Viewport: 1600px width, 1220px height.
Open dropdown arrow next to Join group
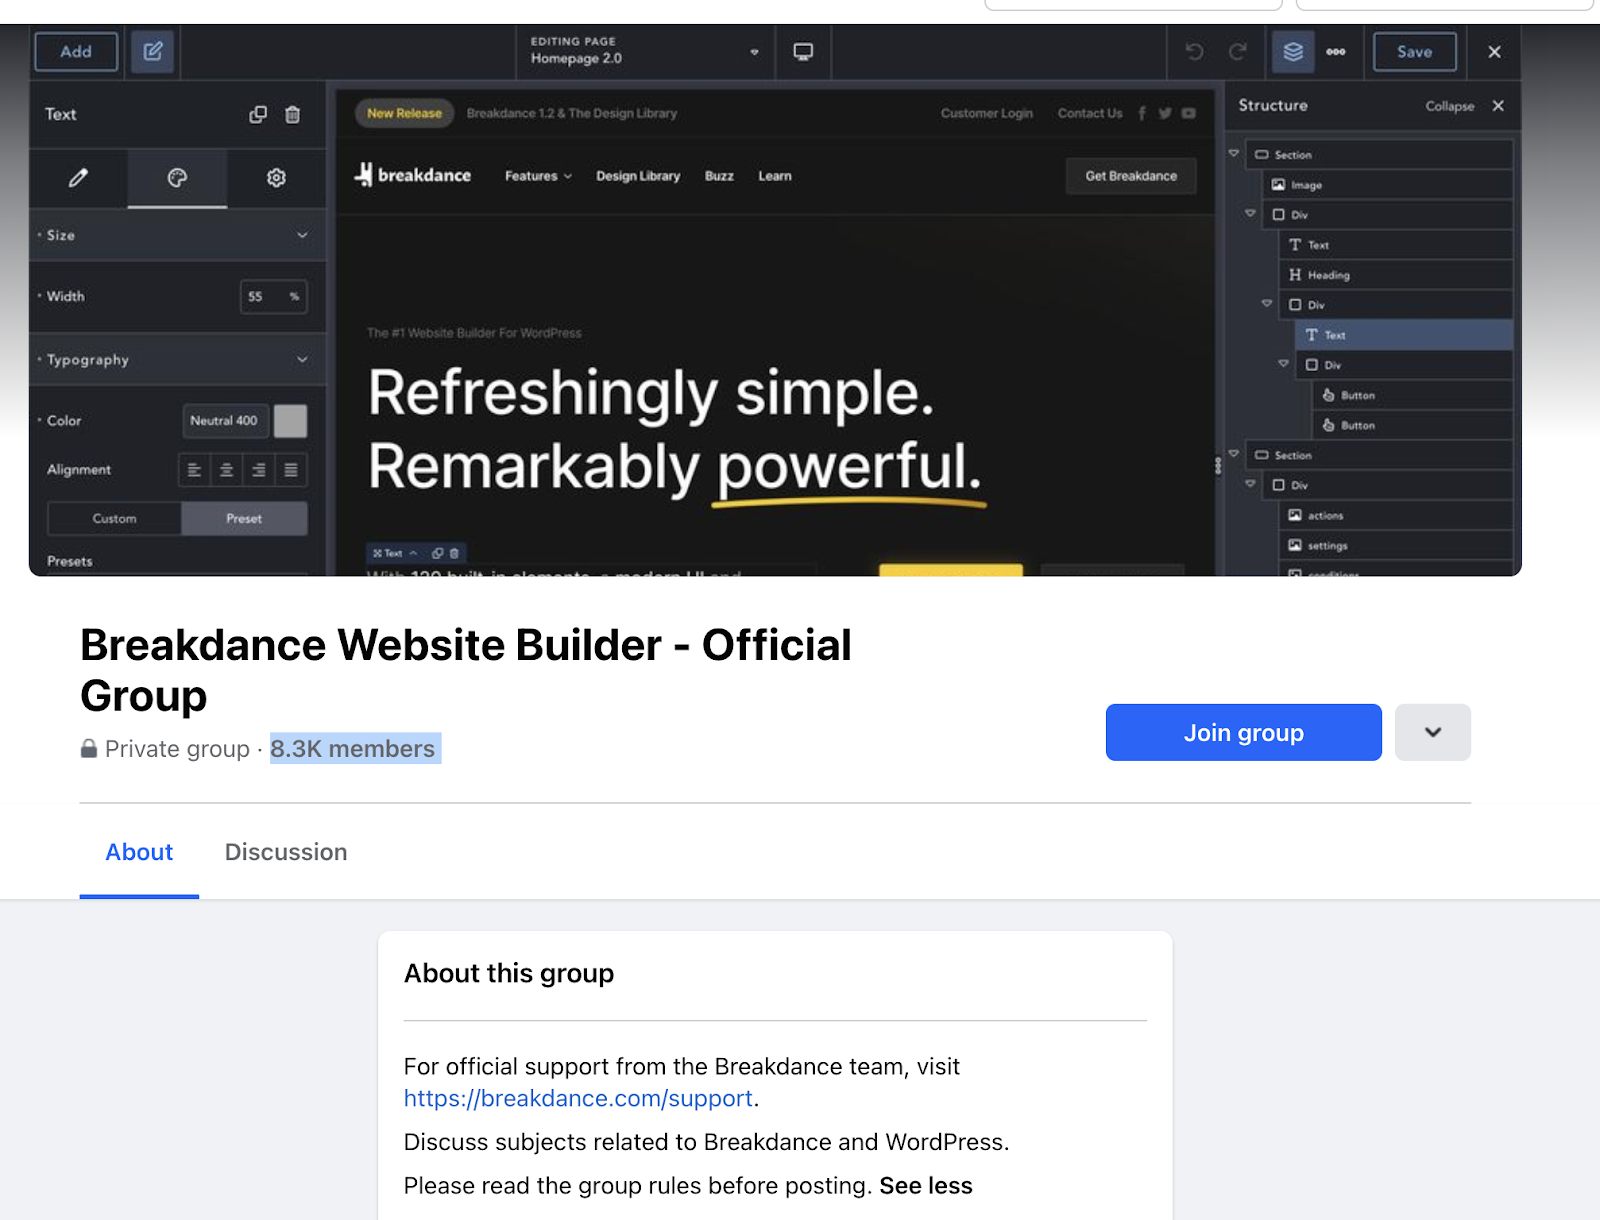pos(1432,732)
